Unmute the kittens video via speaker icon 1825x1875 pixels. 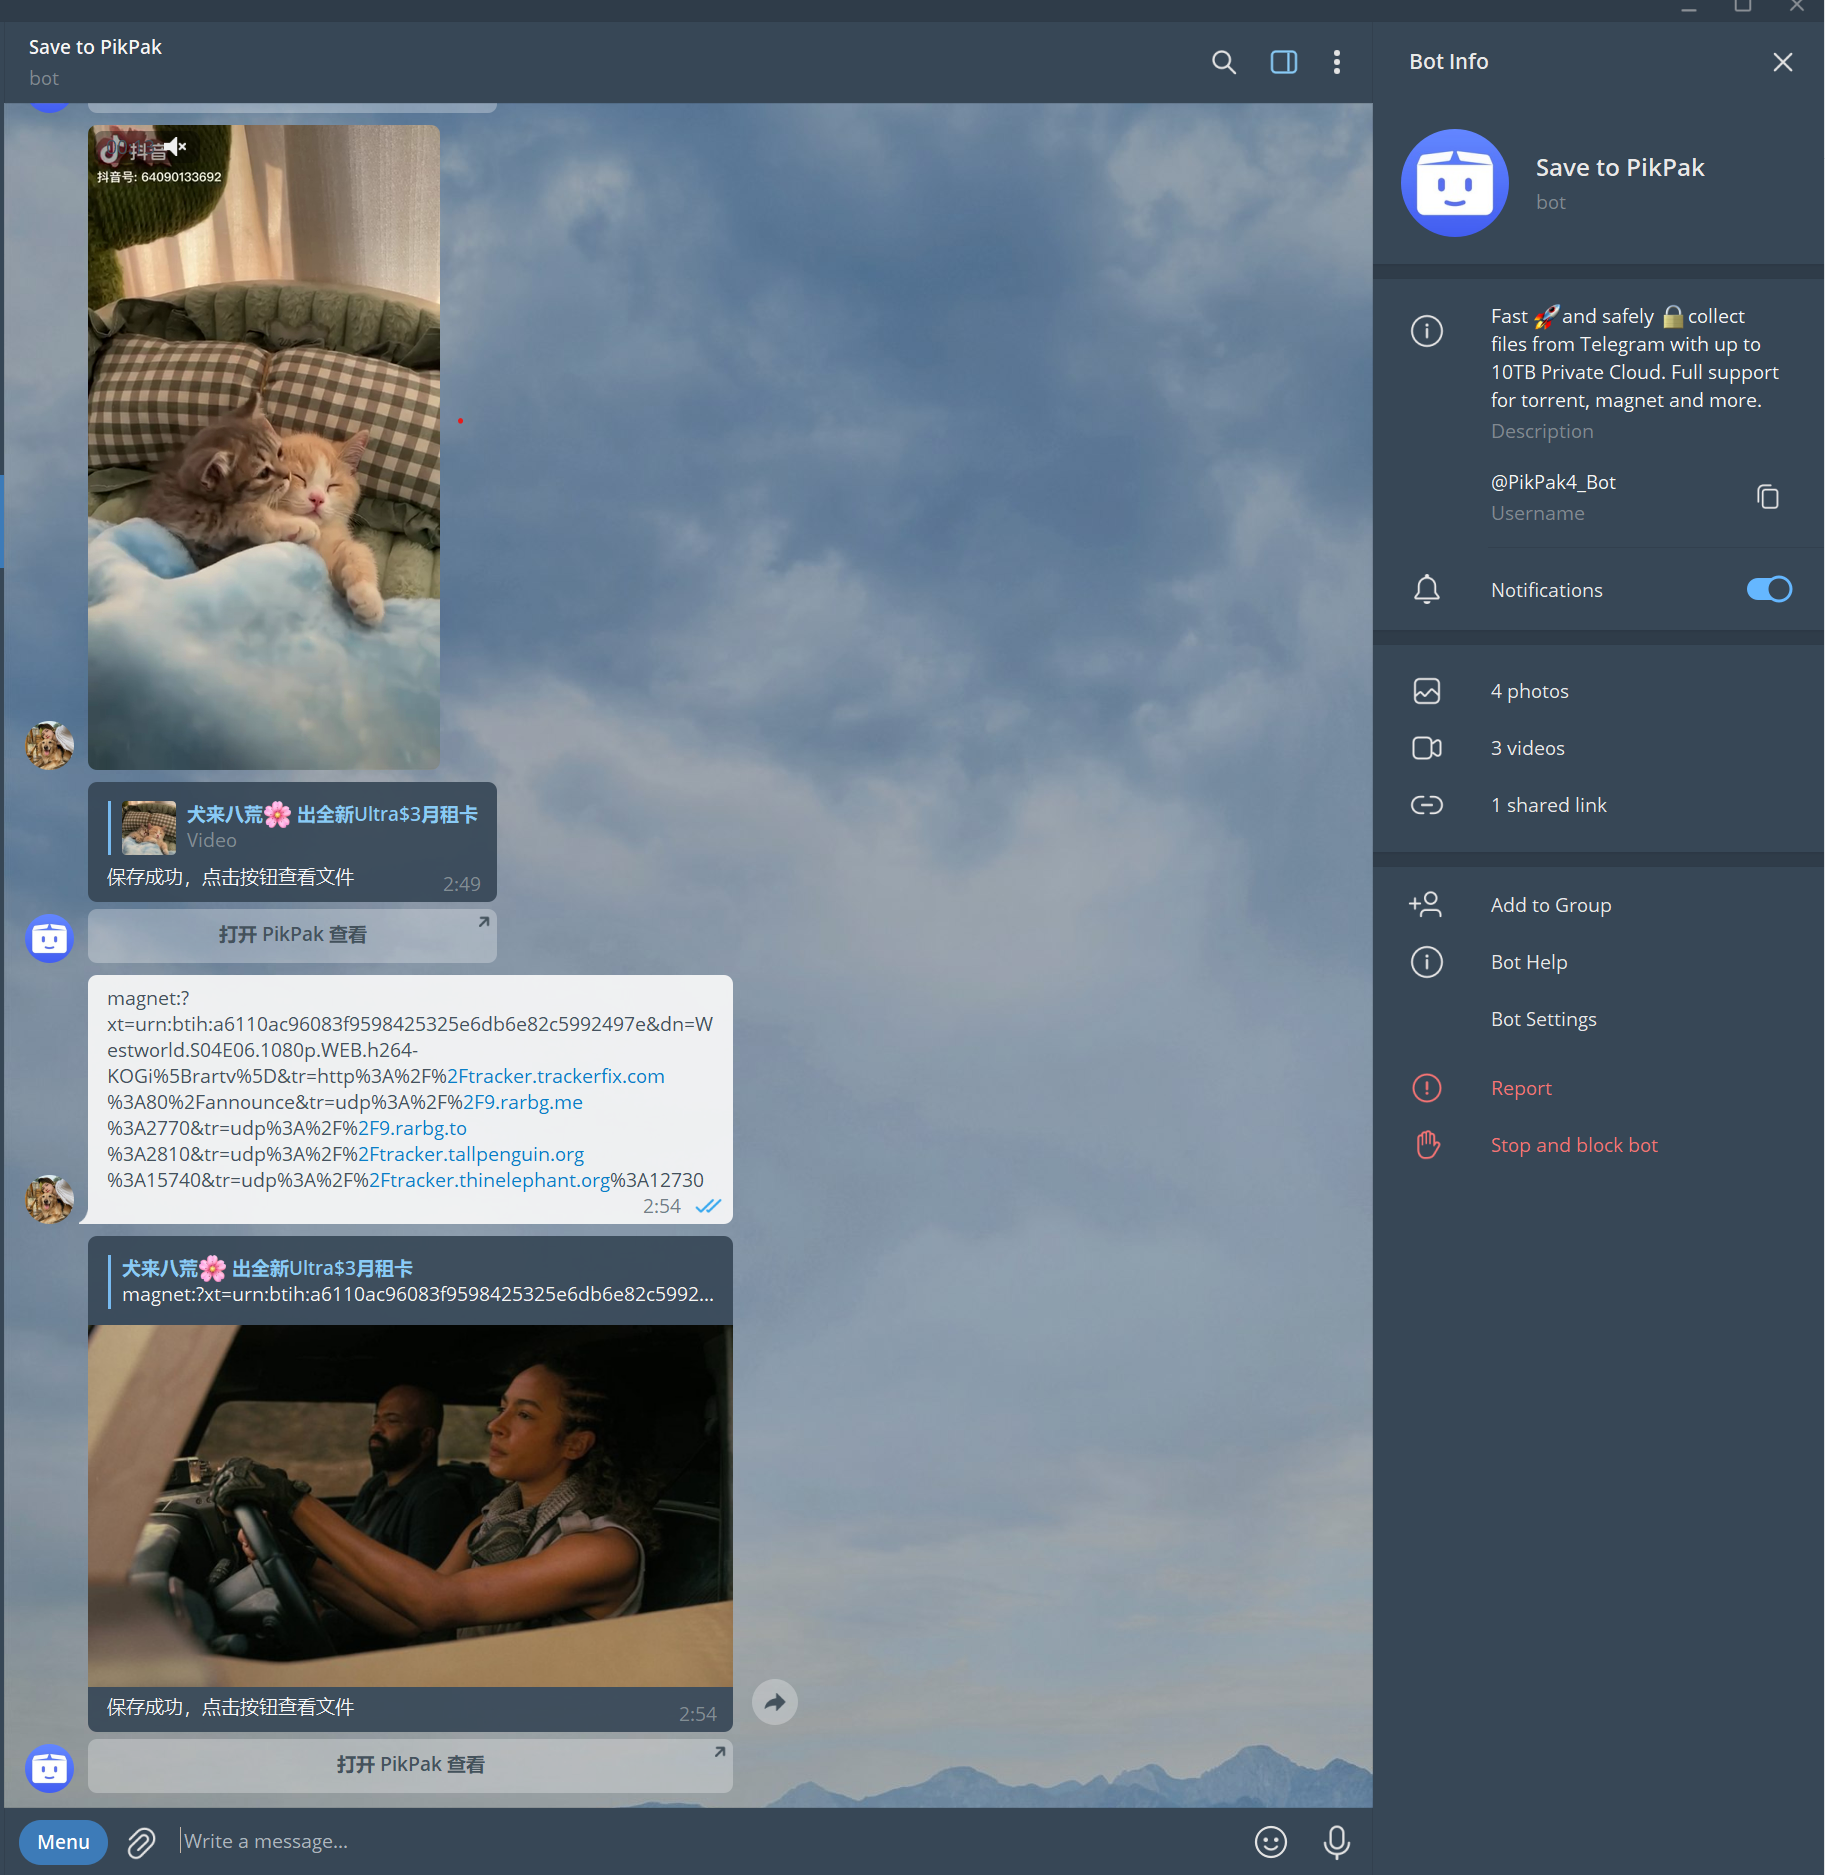(x=176, y=147)
